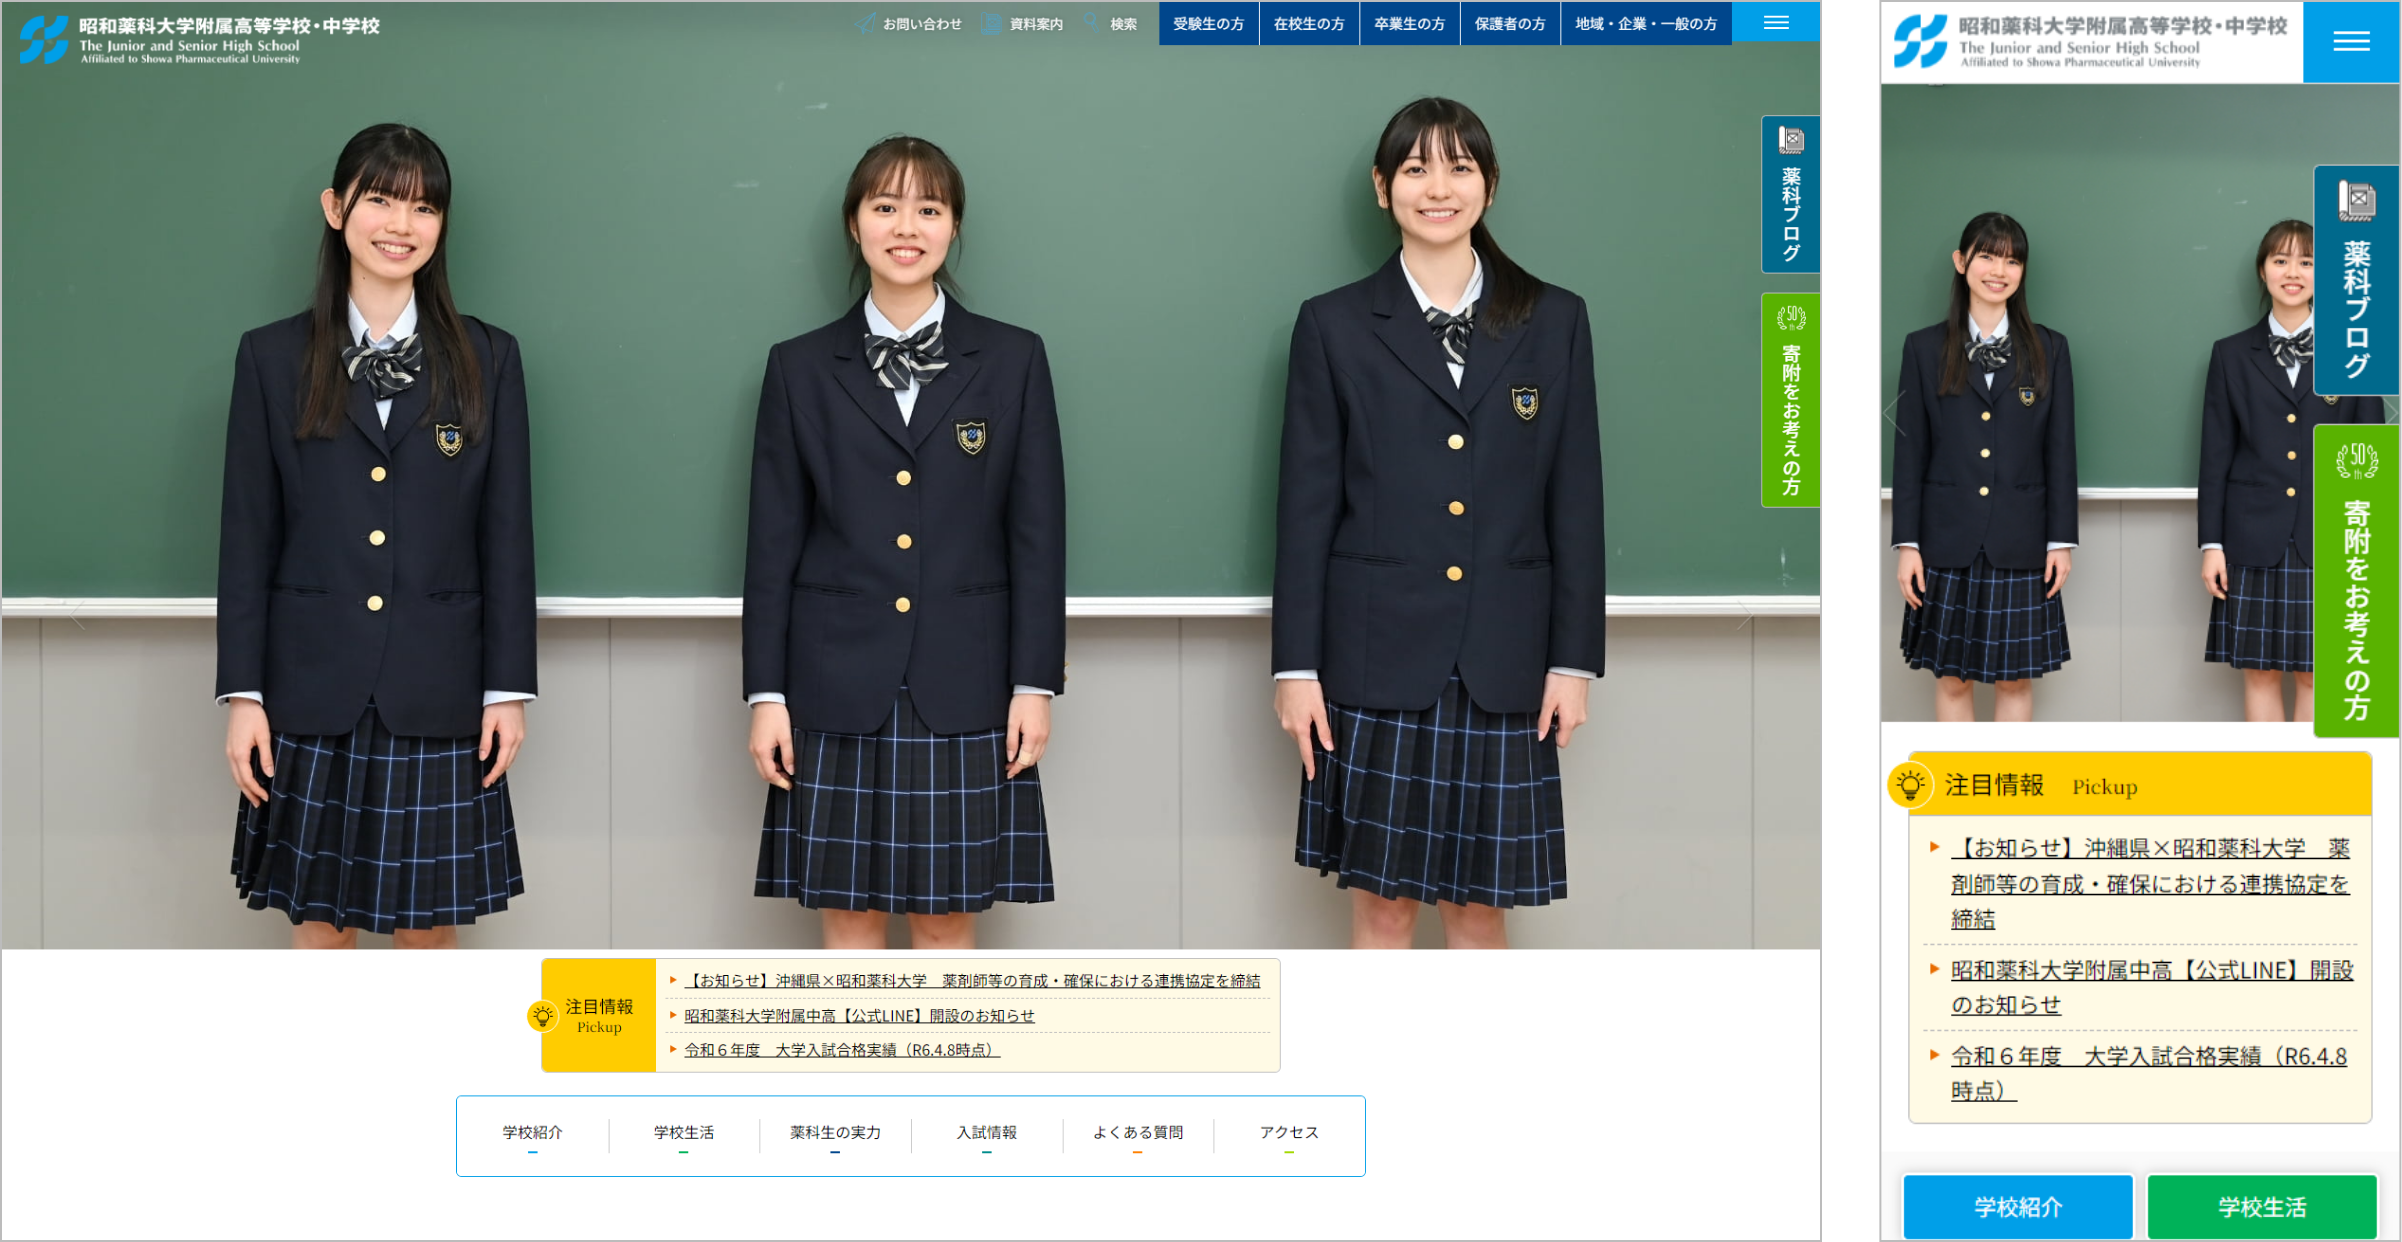This screenshot has height=1242, width=2402.
Task: Click the お問い合わせ contact icon
Action: click(x=865, y=23)
